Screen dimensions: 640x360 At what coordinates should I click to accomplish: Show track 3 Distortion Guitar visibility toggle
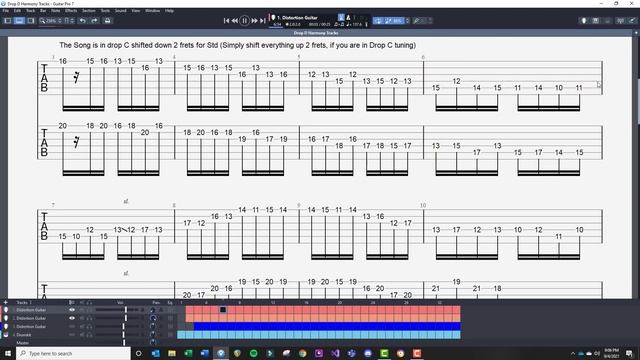point(72,327)
